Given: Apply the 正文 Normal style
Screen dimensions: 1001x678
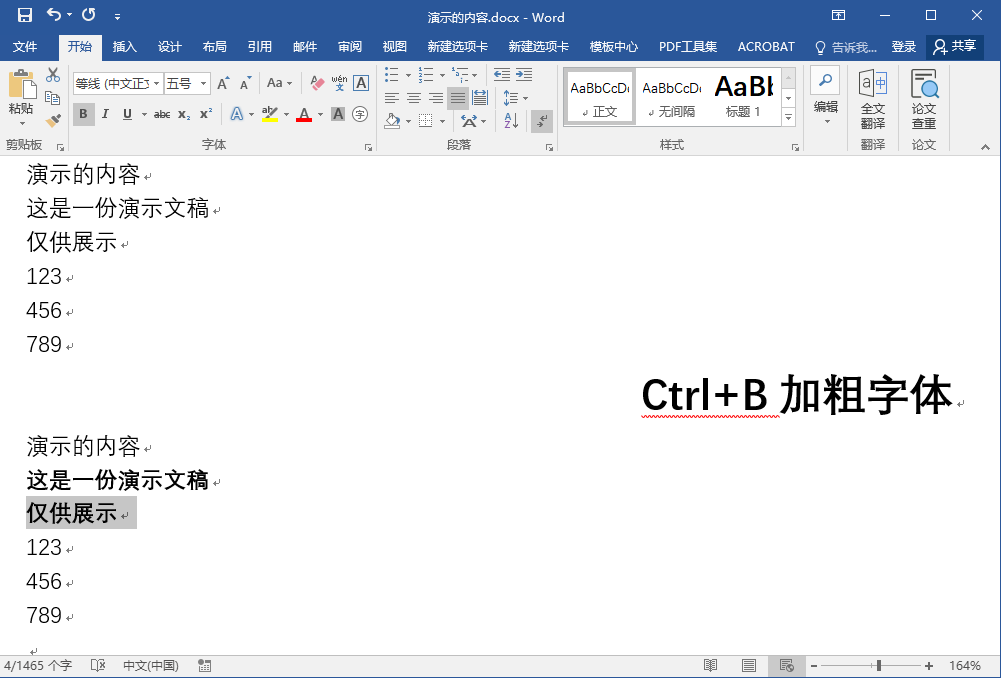Looking at the screenshot, I should coord(600,96).
